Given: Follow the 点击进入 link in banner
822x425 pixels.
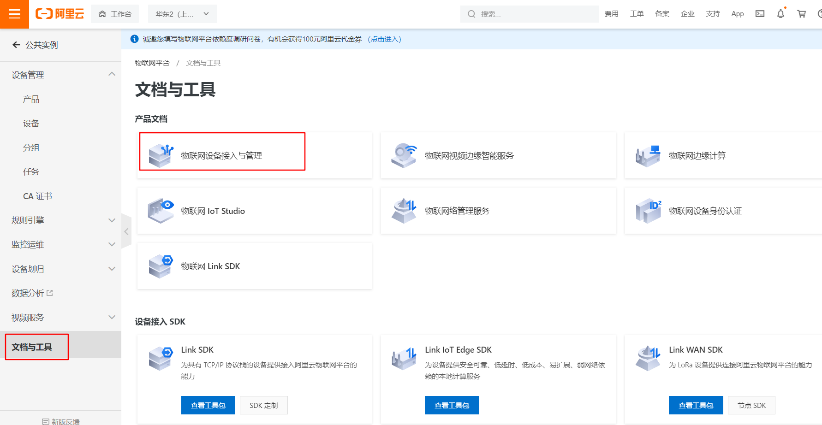Looking at the screenshot, I should tap(384, 39).
